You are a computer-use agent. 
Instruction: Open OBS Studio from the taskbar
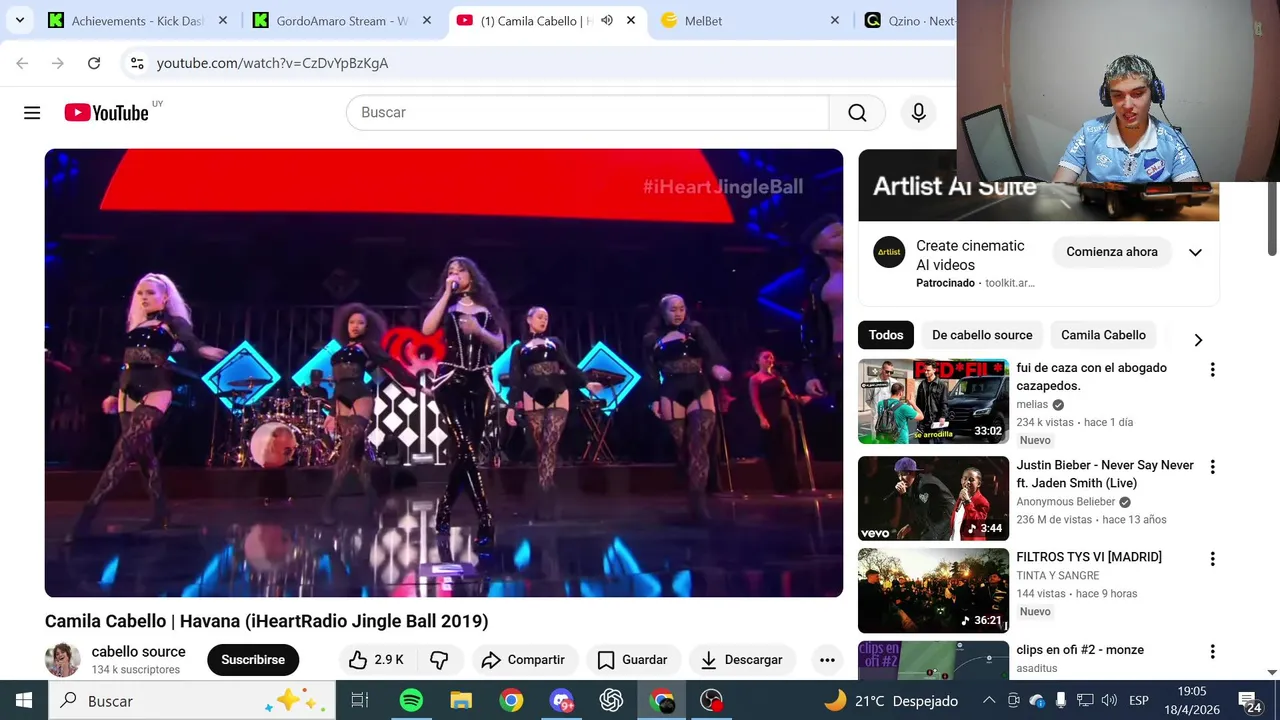(711, 700)
